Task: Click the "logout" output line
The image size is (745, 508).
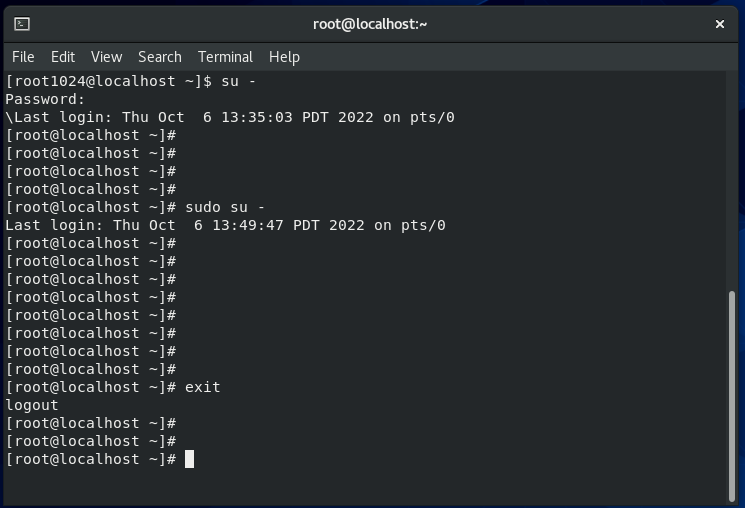Action: point(32,405)
